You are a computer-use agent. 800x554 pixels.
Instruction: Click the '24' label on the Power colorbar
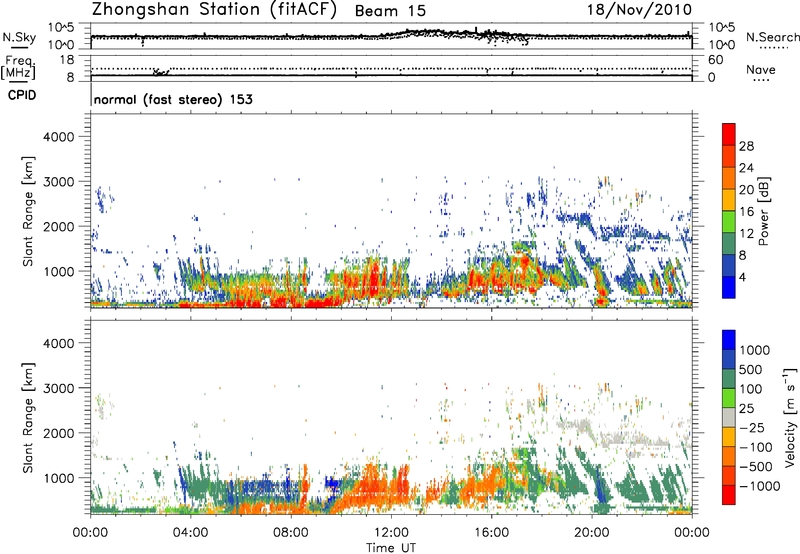pyautogui.click(x=746, y=168)
